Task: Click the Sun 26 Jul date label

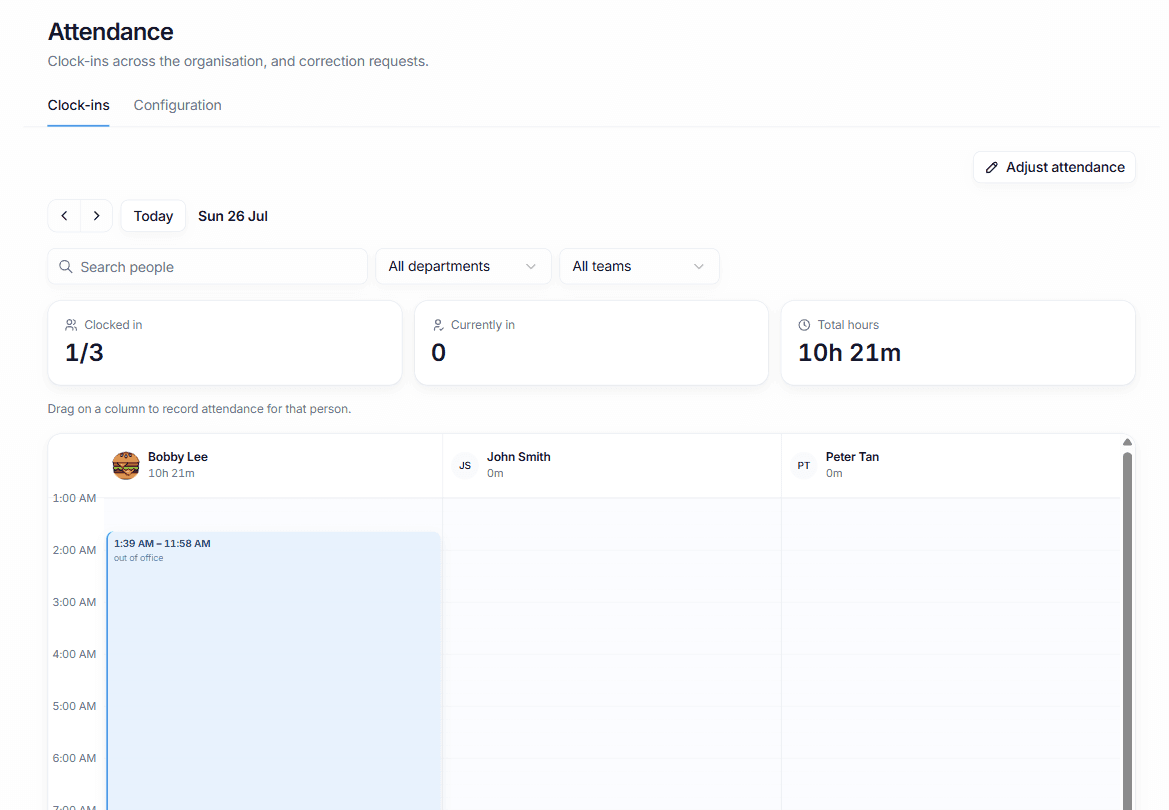Action: point(233,216)
